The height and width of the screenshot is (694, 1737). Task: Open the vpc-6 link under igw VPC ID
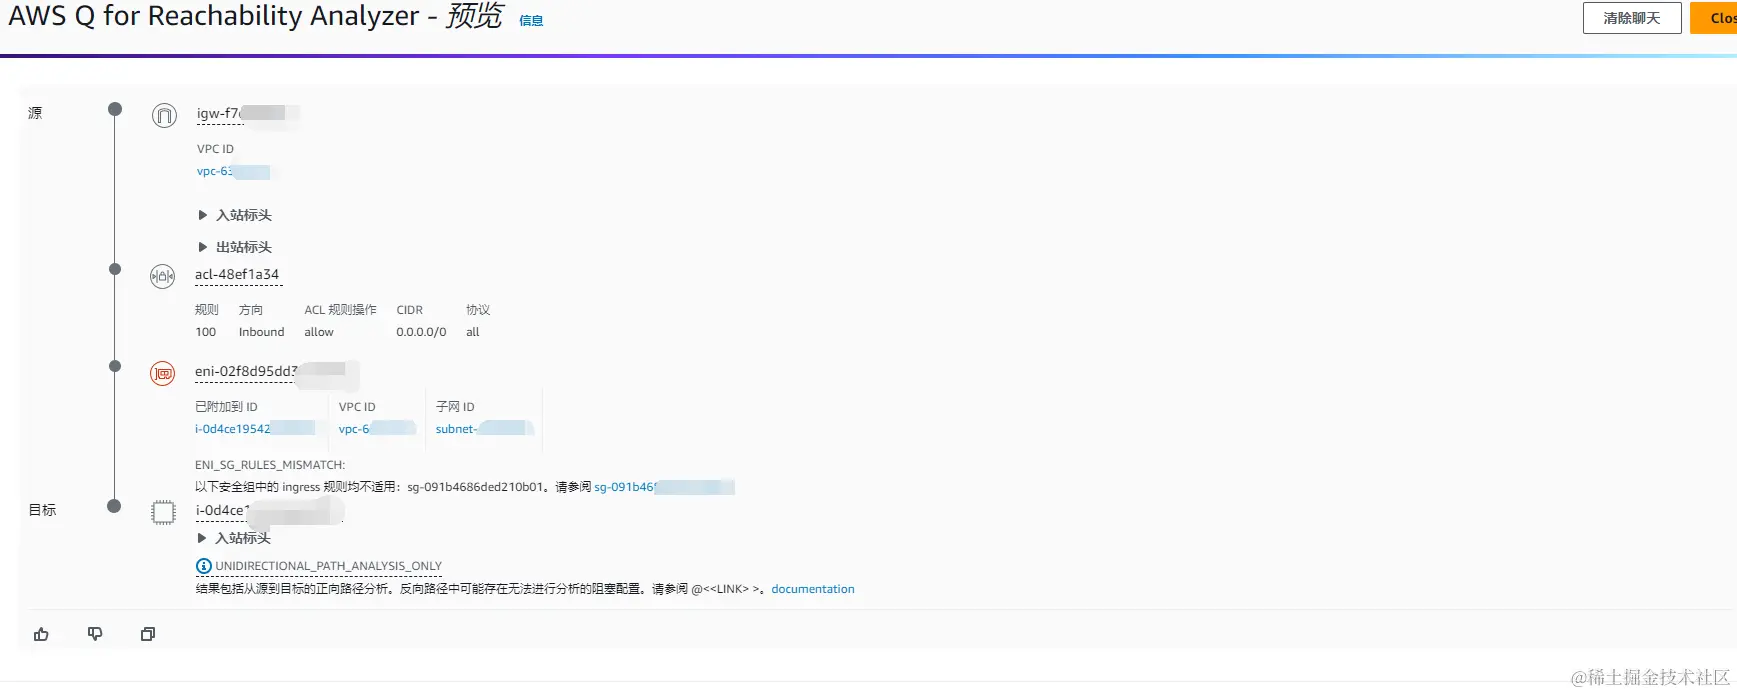pyautogui.click(x=233, y=171)
